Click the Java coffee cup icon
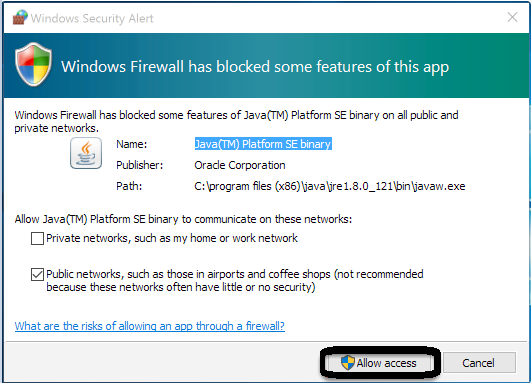 (86, 153)
